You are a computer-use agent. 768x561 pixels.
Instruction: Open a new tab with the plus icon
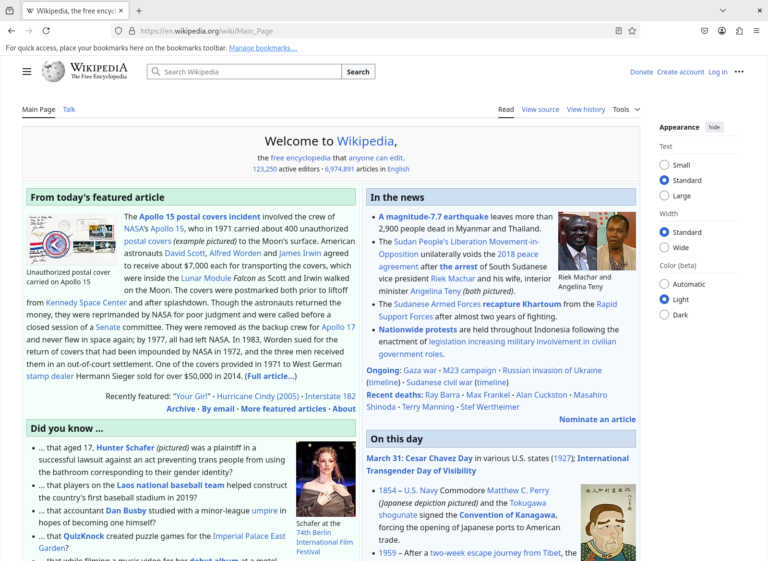[x=139, y=11]
